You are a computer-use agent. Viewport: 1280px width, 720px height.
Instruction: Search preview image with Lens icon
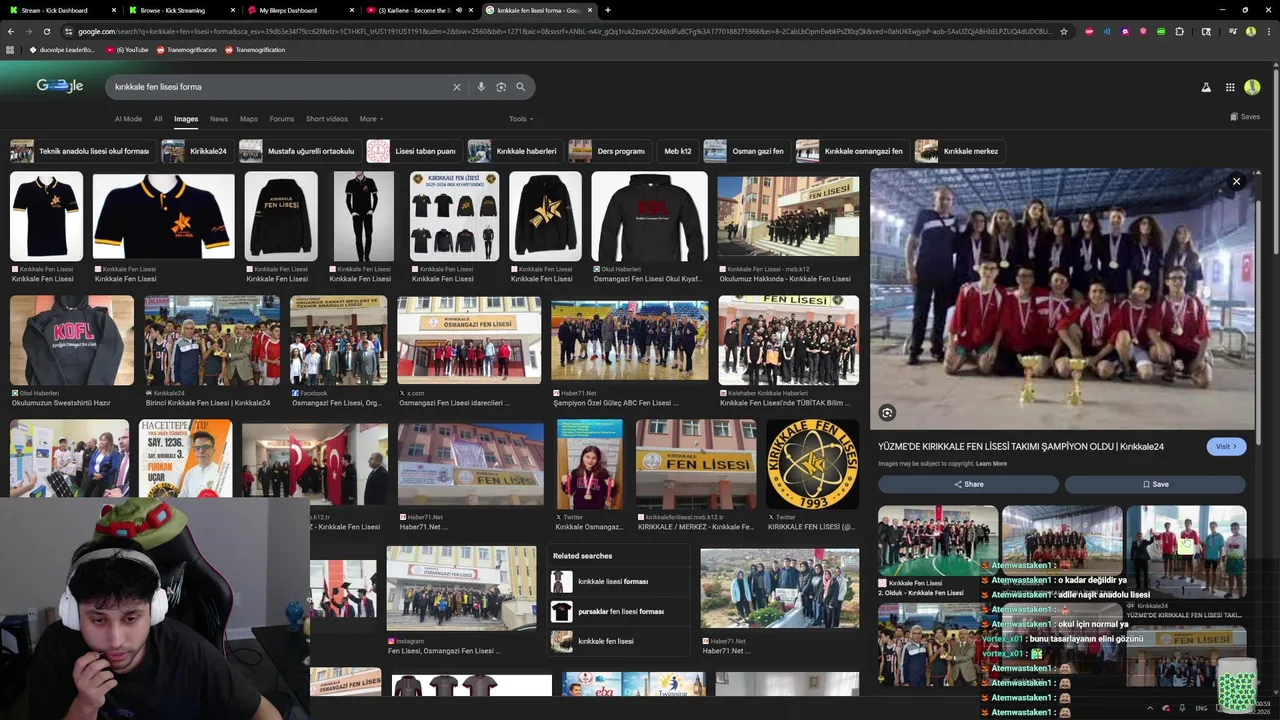click(887, 413)
